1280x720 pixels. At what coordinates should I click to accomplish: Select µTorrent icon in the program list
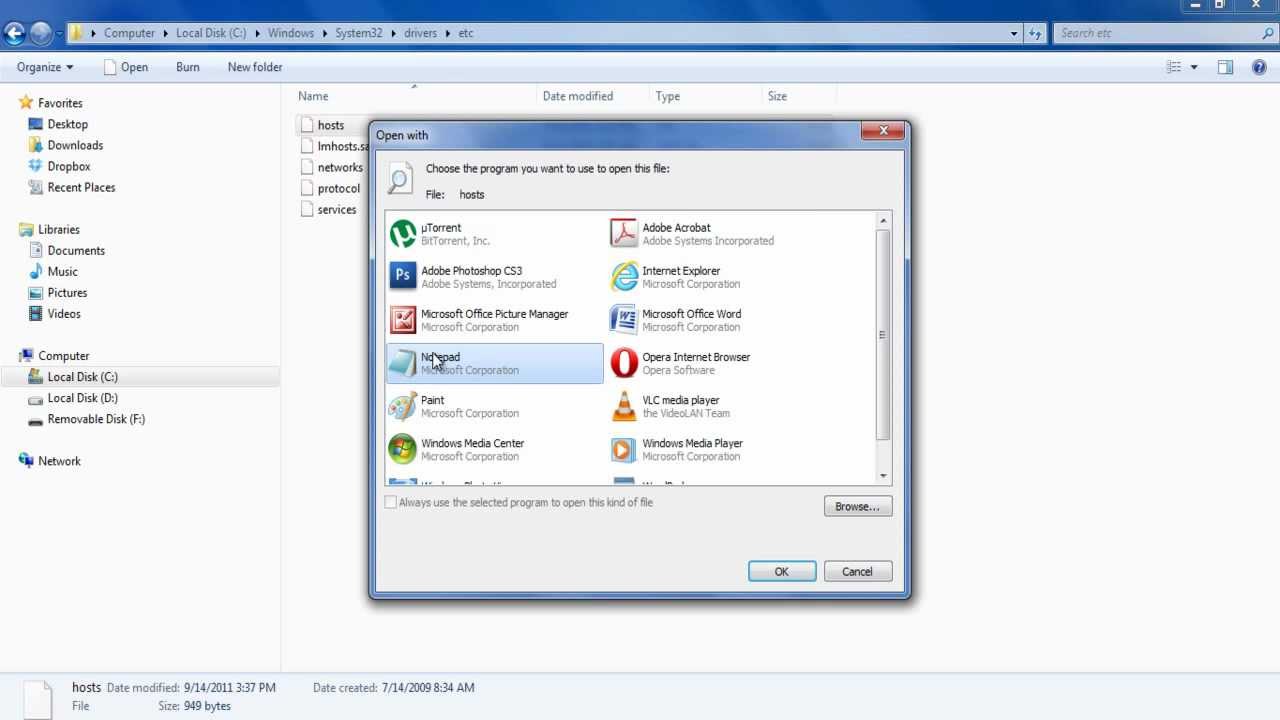(x=402, y=234)
